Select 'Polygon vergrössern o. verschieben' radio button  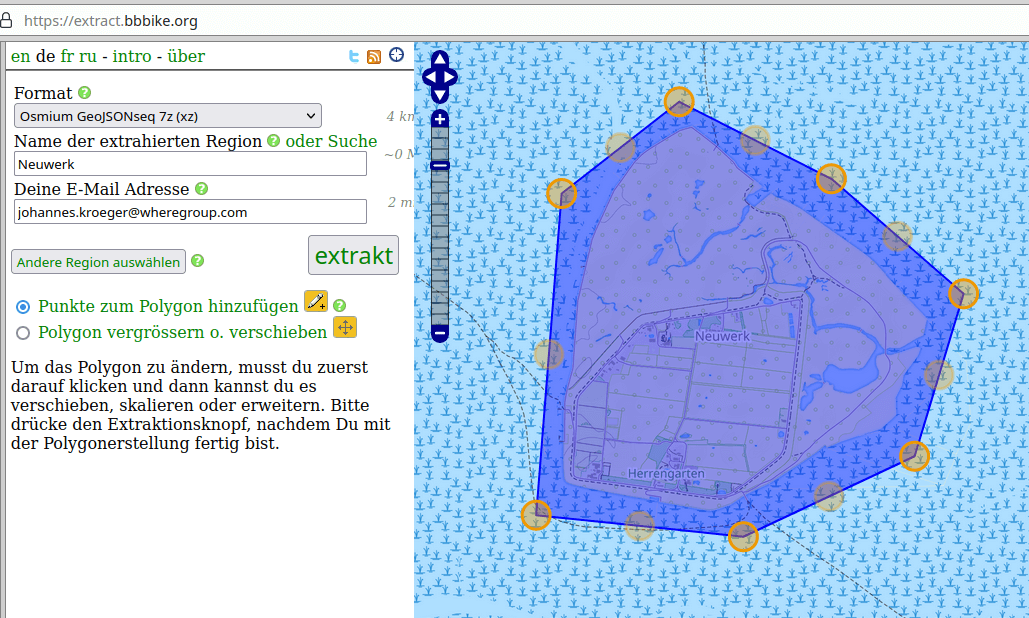tap(24, 333)
